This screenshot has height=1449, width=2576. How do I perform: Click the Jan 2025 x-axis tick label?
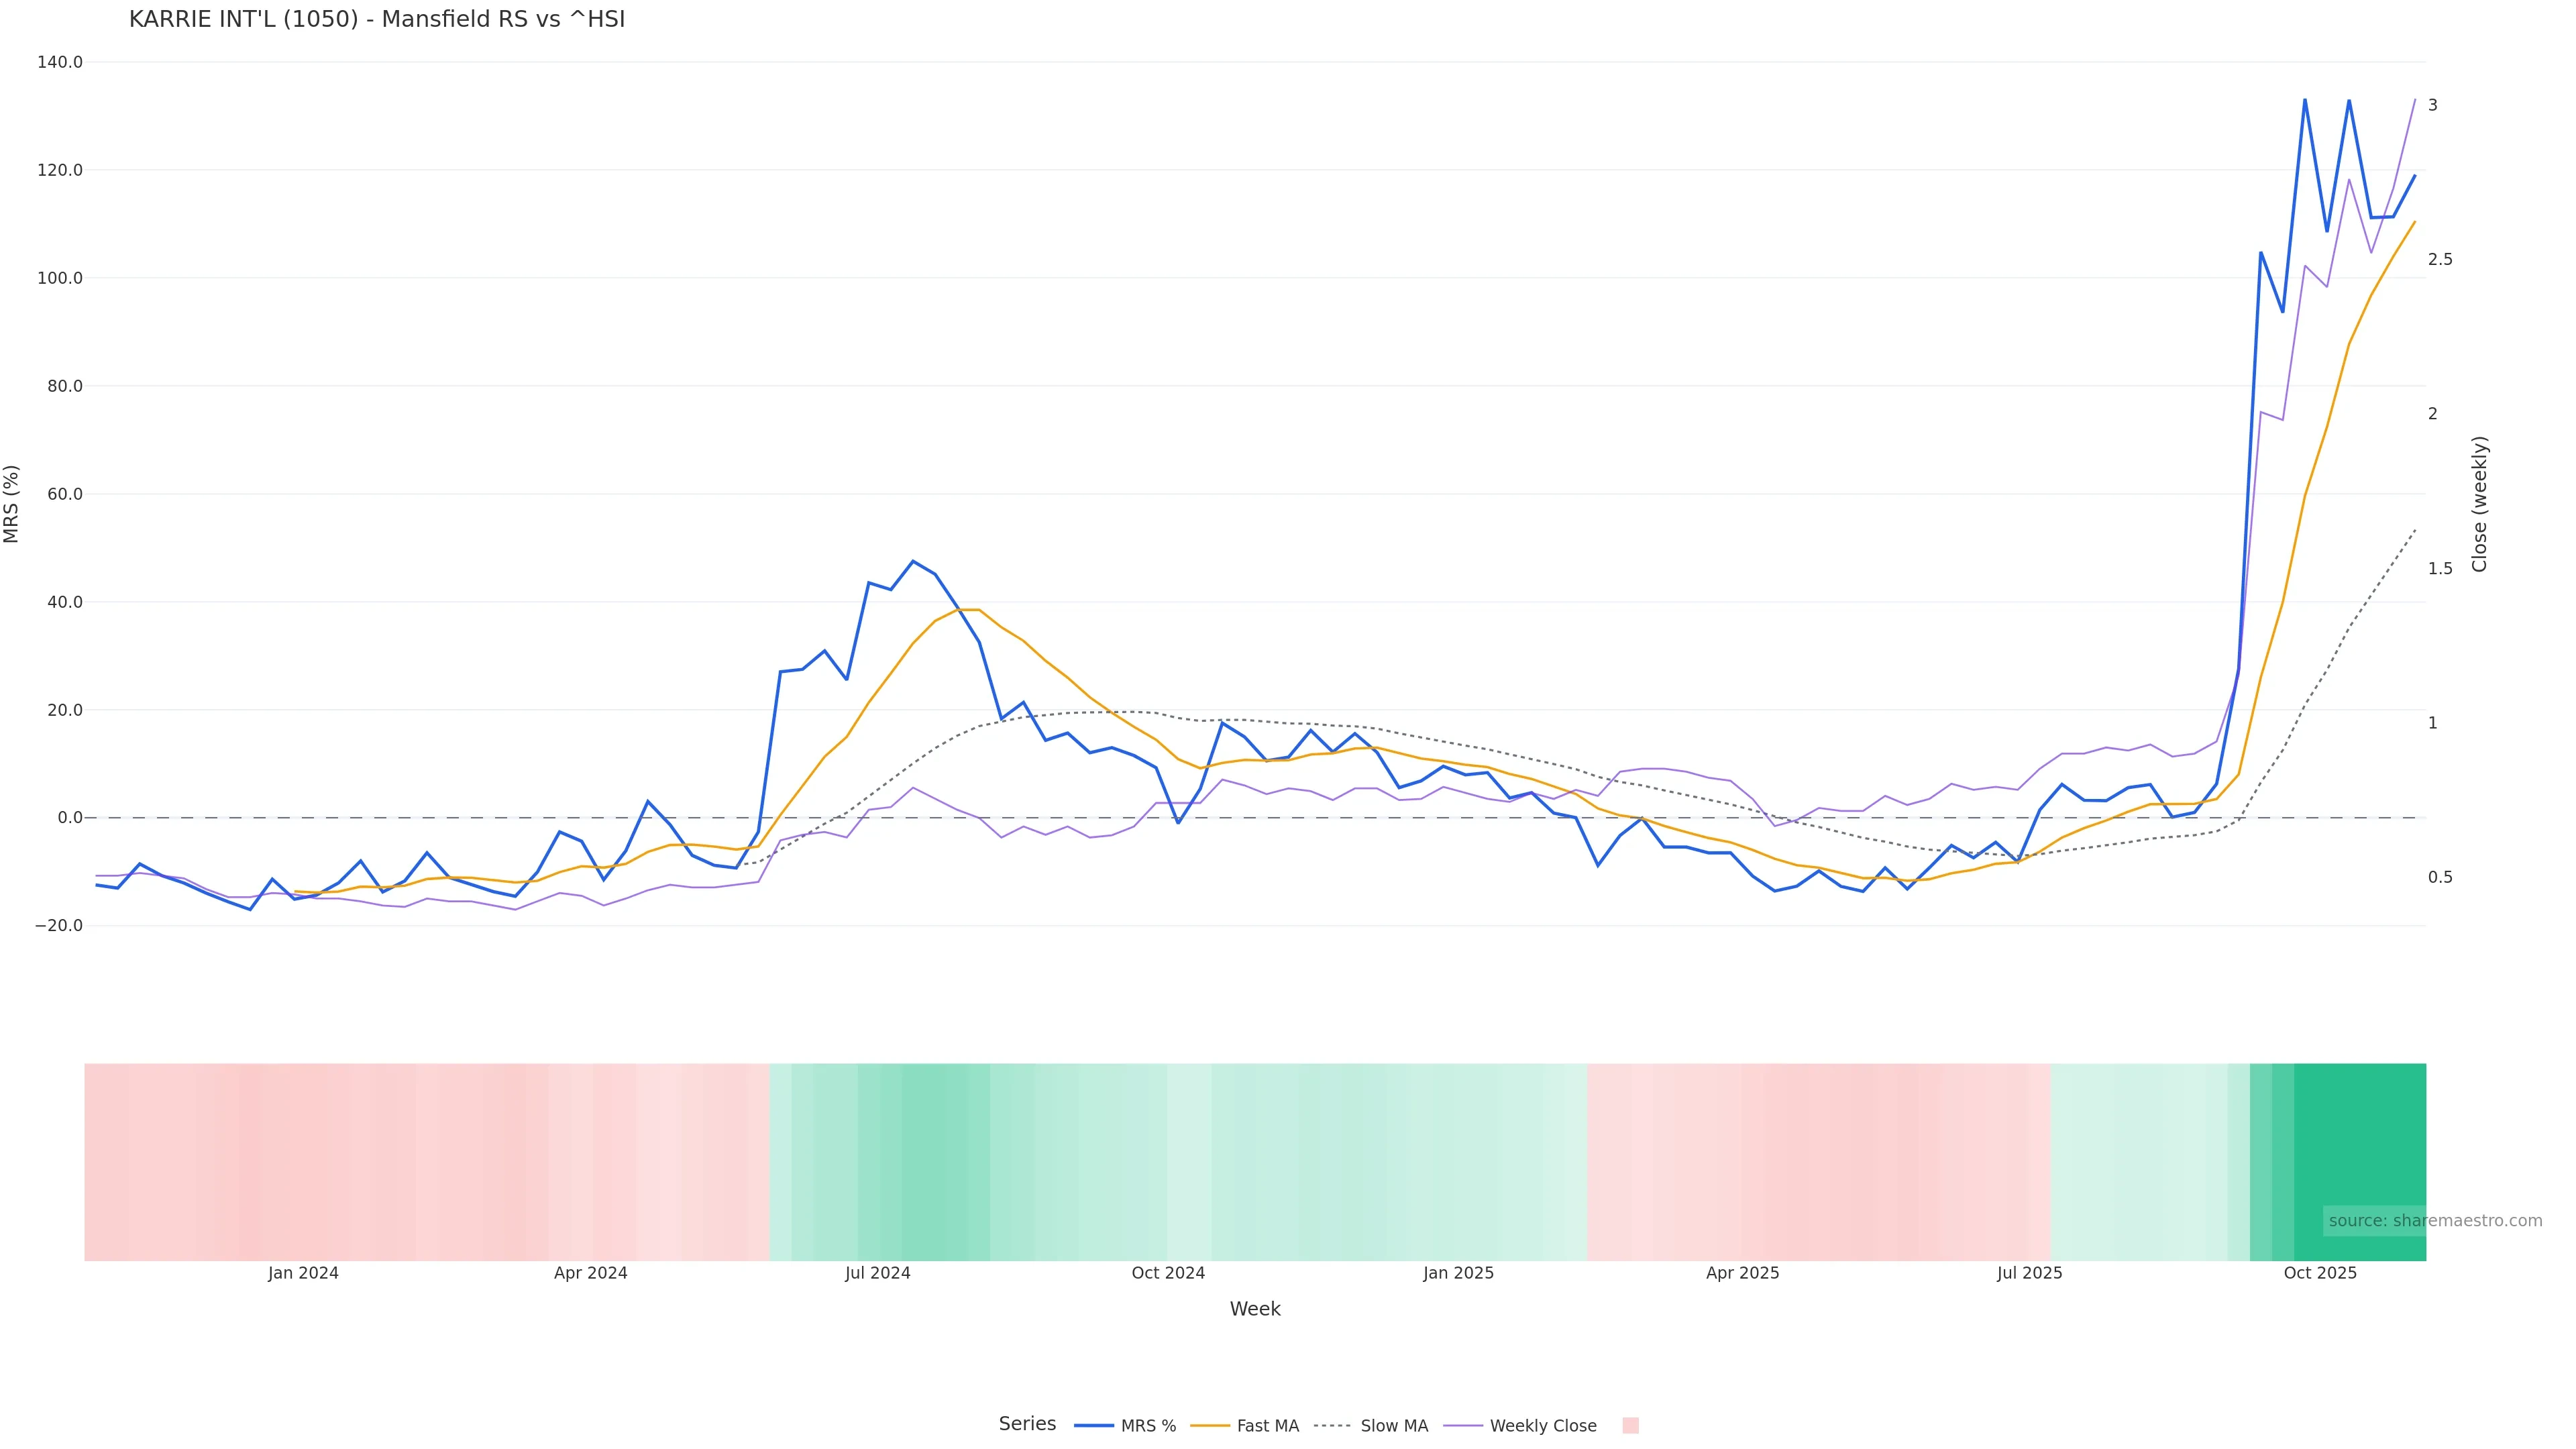click(1458, 1273)
